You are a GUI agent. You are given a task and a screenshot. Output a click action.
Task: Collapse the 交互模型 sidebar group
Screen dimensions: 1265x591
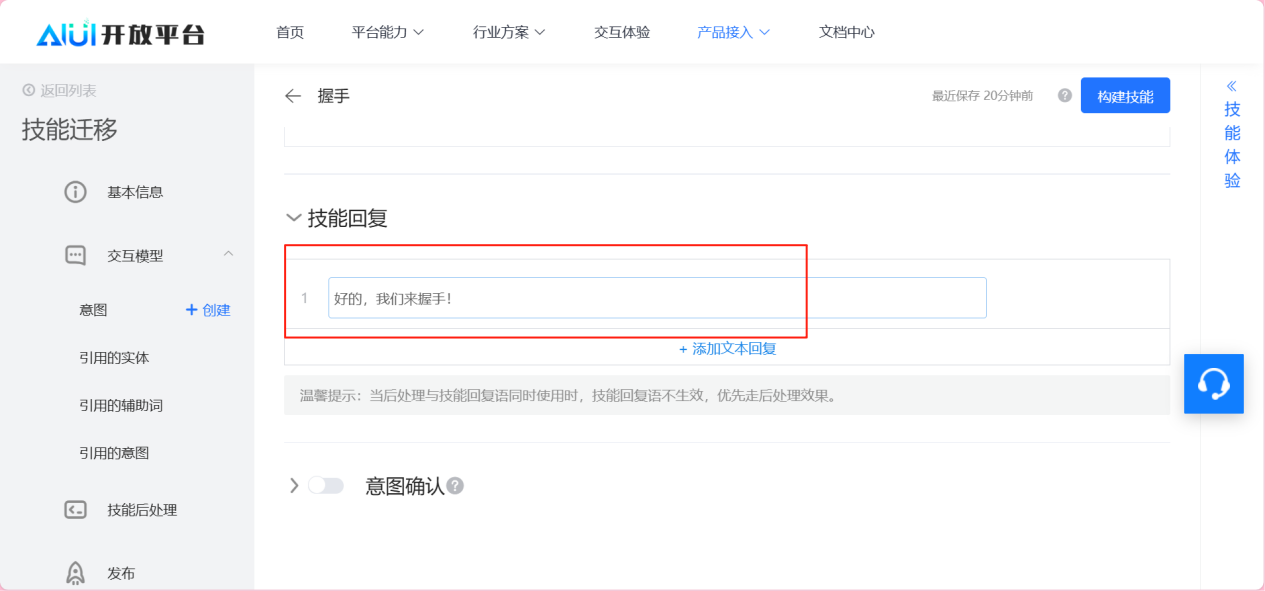[x=228, y=255]
